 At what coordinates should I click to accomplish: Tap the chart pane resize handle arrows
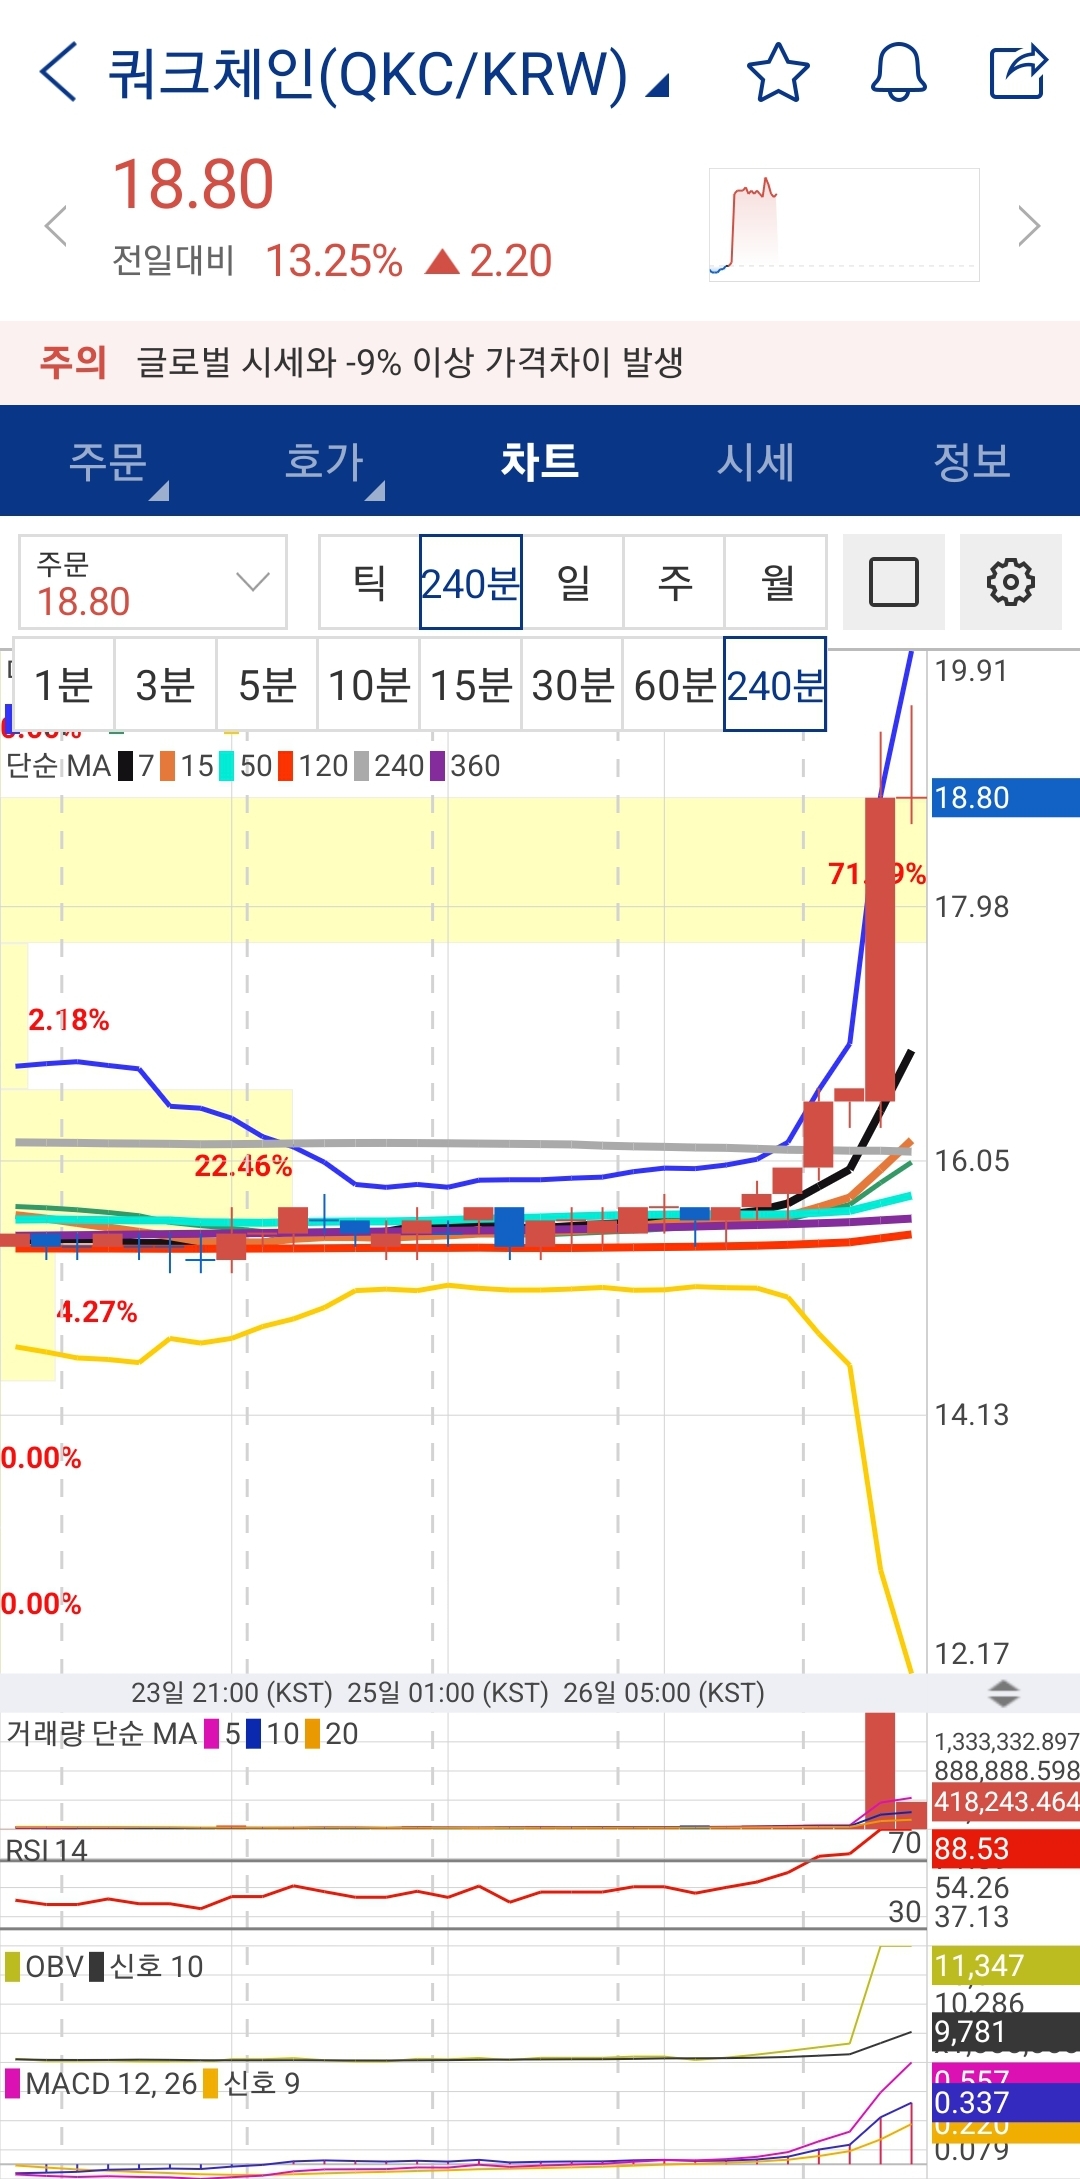[x=1003, y=1693]
